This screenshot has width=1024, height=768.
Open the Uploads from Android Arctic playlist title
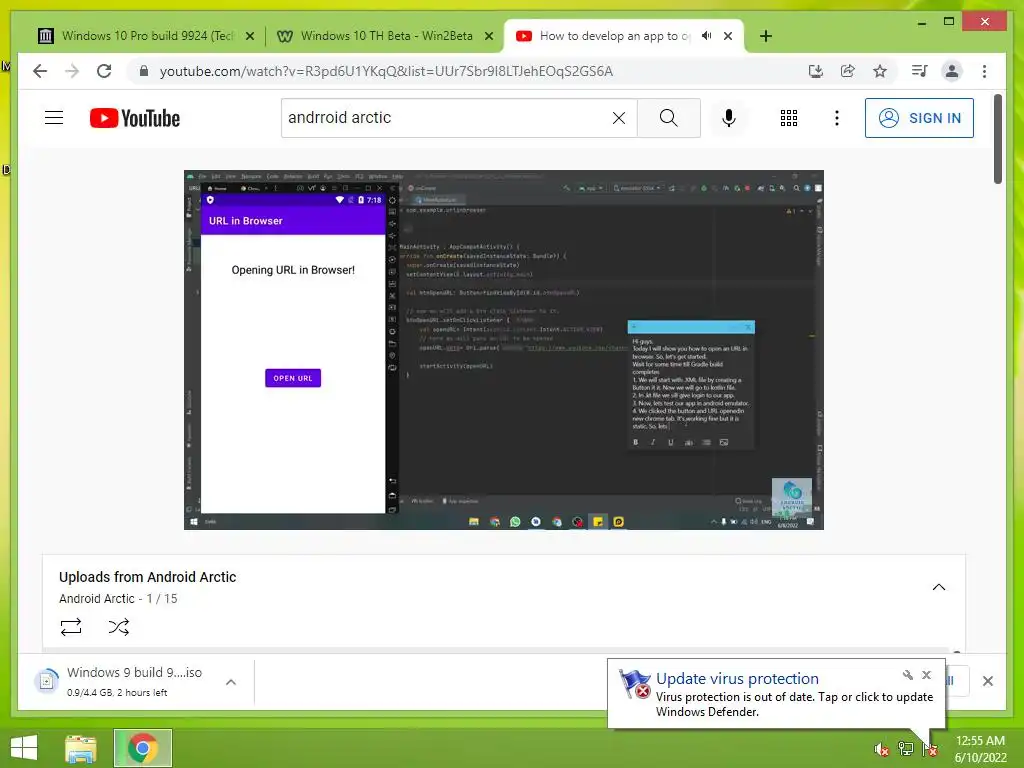pos(148,577)
